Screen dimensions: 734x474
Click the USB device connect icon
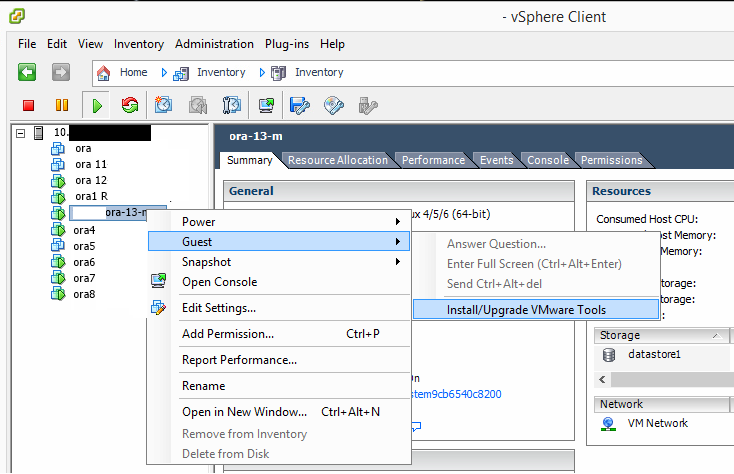click(368, 106)
